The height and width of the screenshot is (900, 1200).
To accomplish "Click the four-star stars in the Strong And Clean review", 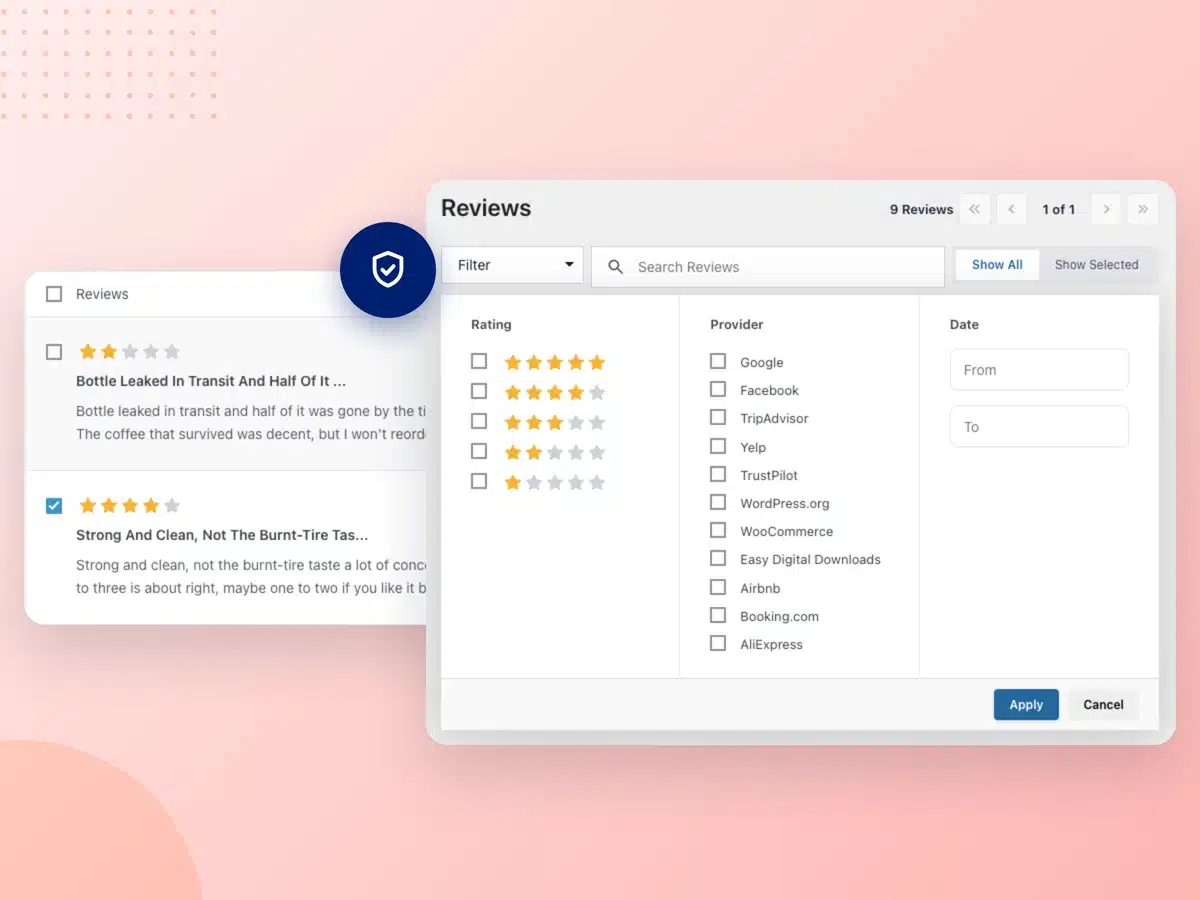I will pos(129,505).
